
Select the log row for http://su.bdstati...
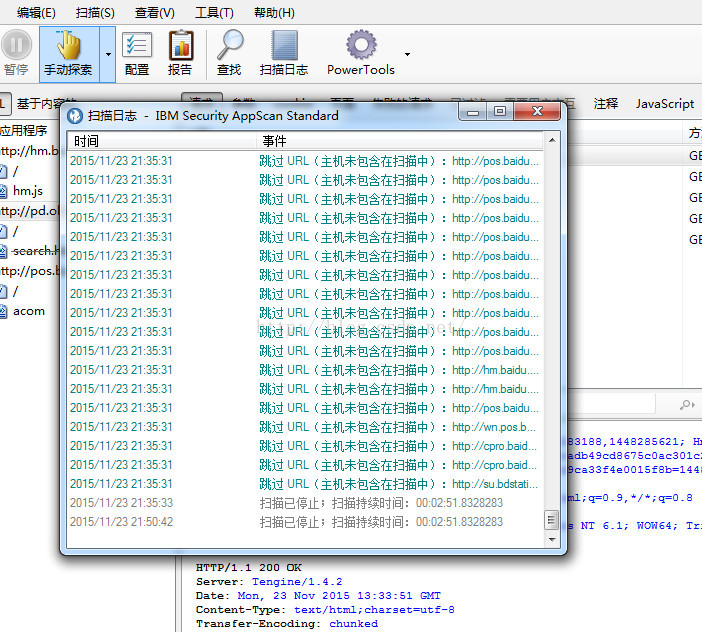[305, 484]
